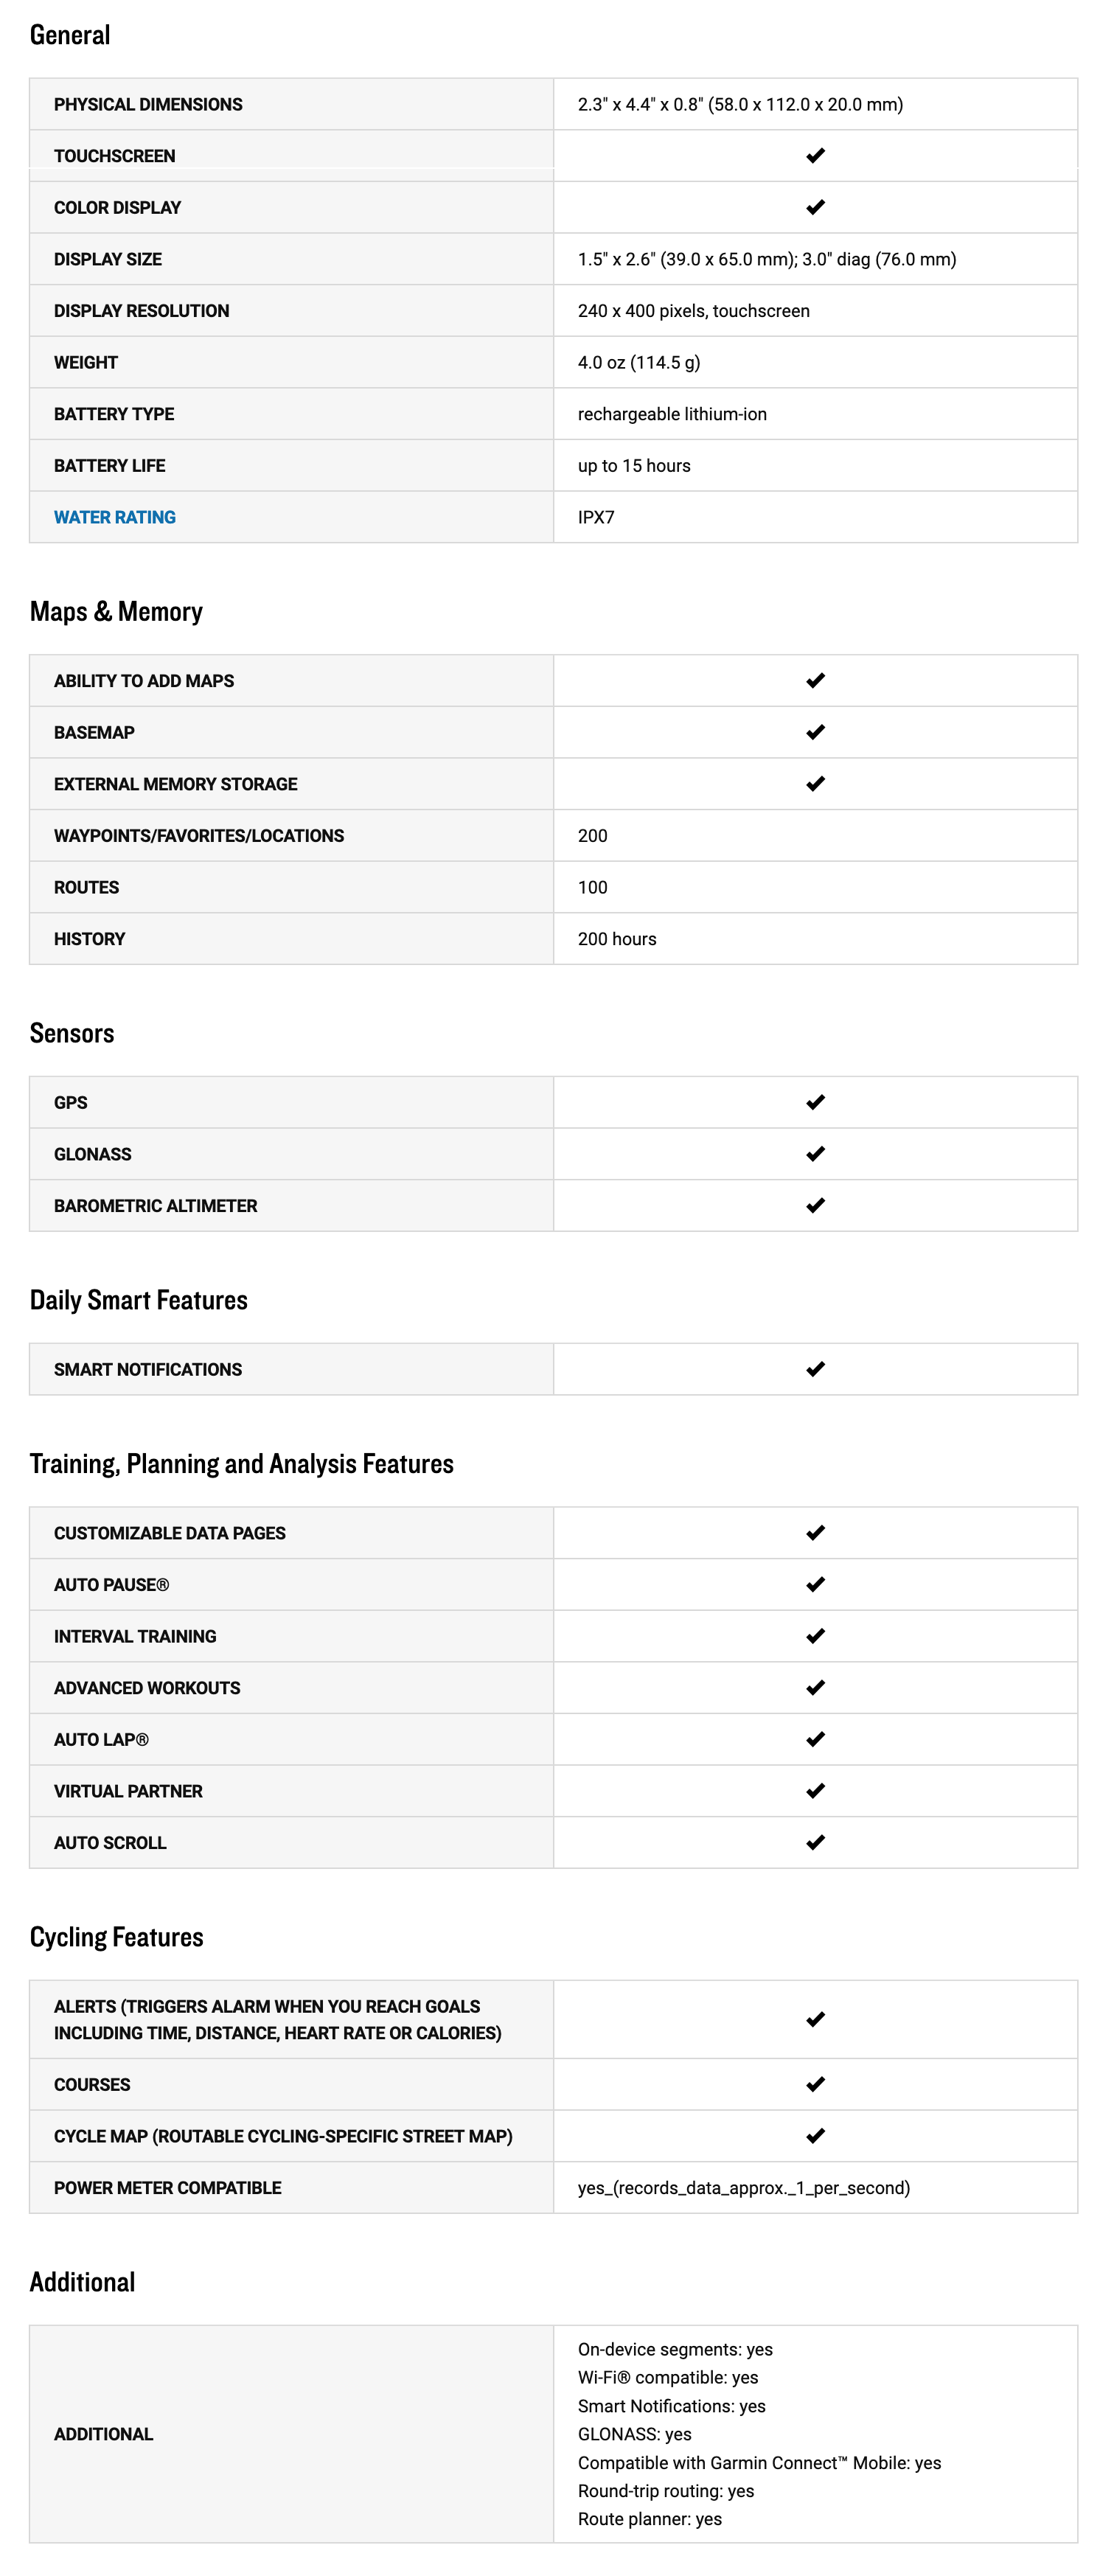
Task: Select the Basemap checkmark icon
Action: [x=815, y=732]
